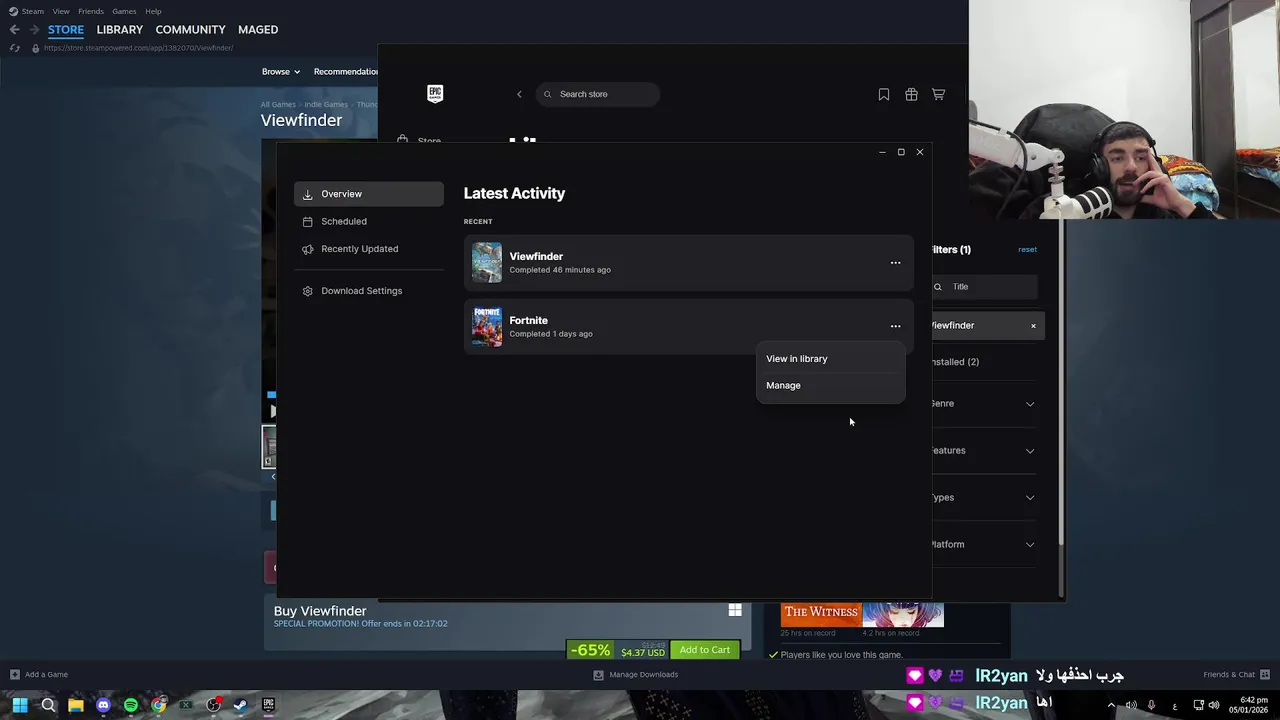This screenshot has width=1280, height=720.
Task: Click Add a Game in Steam
Action: tap(39, 675)
